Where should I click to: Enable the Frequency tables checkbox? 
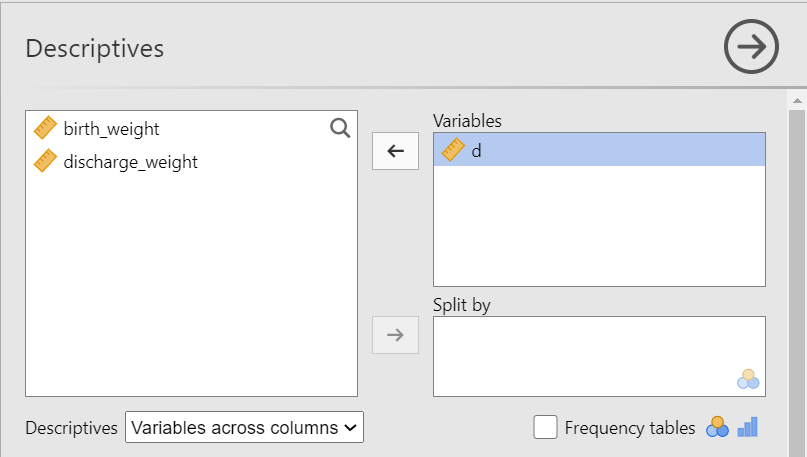(x=545, y=428)
